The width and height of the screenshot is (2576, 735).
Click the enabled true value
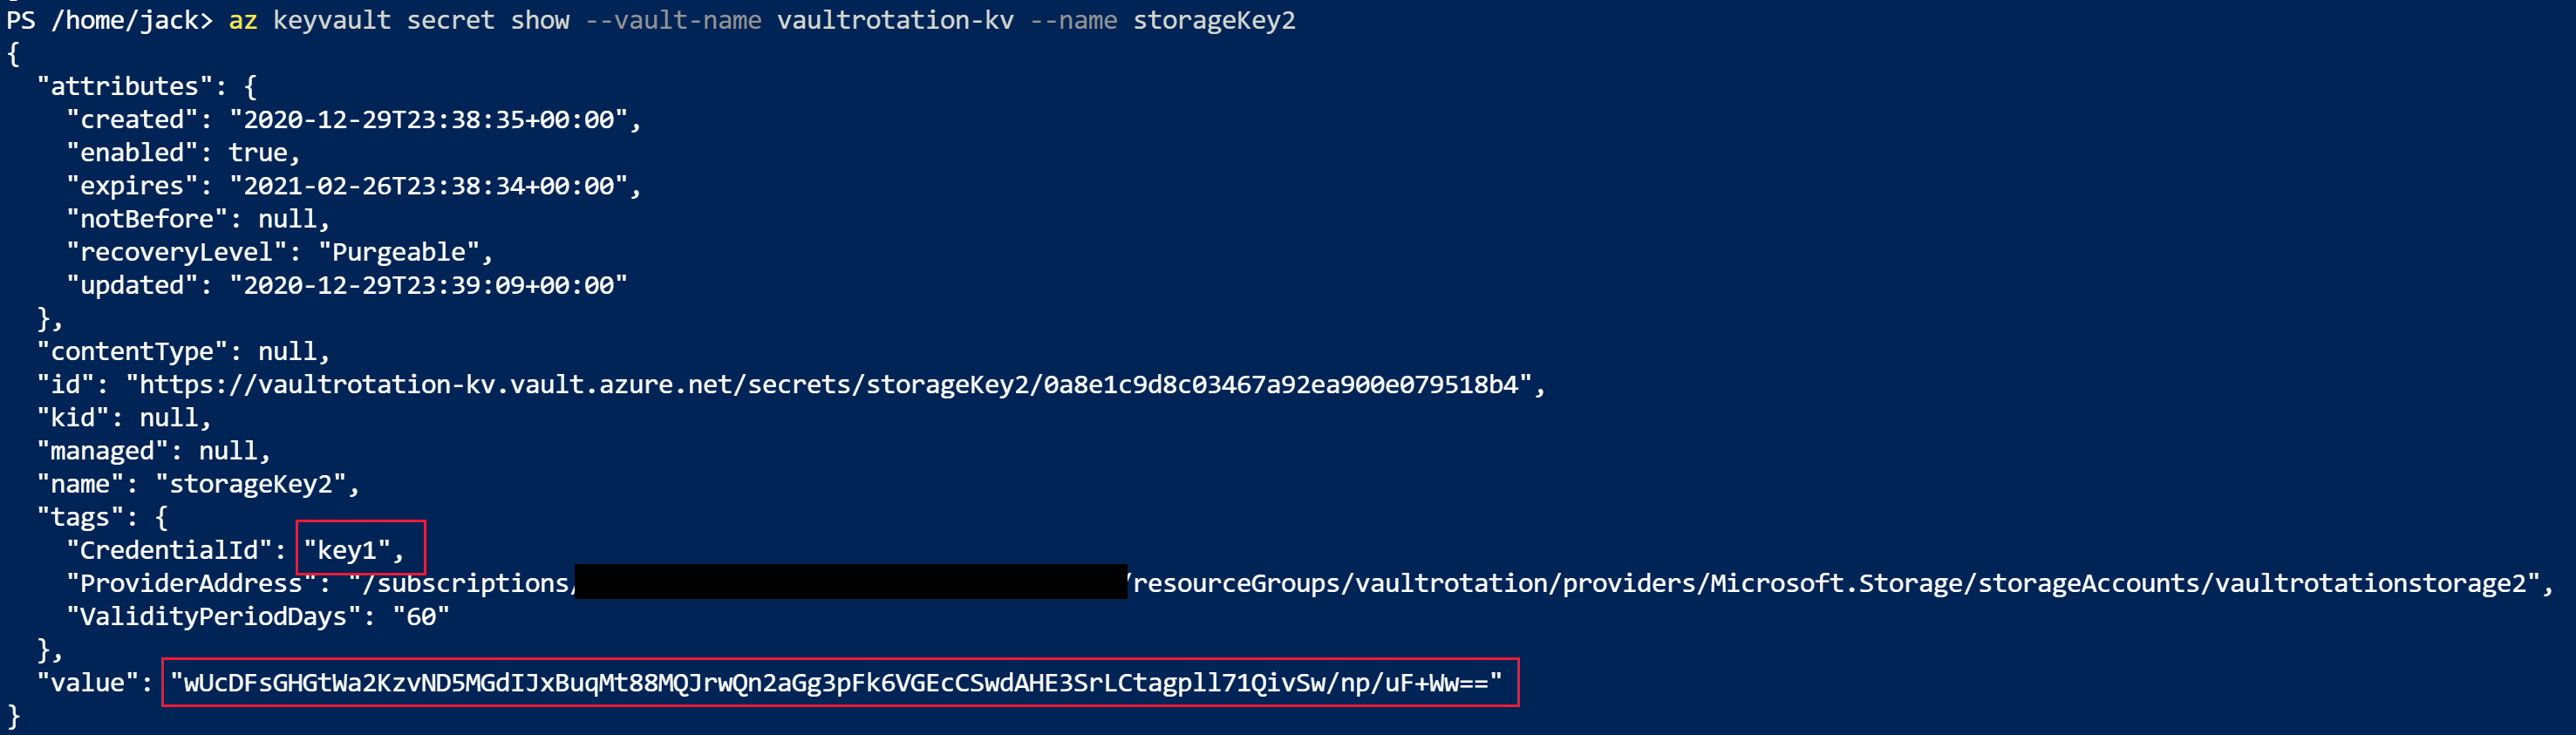[x=258, y=153]
